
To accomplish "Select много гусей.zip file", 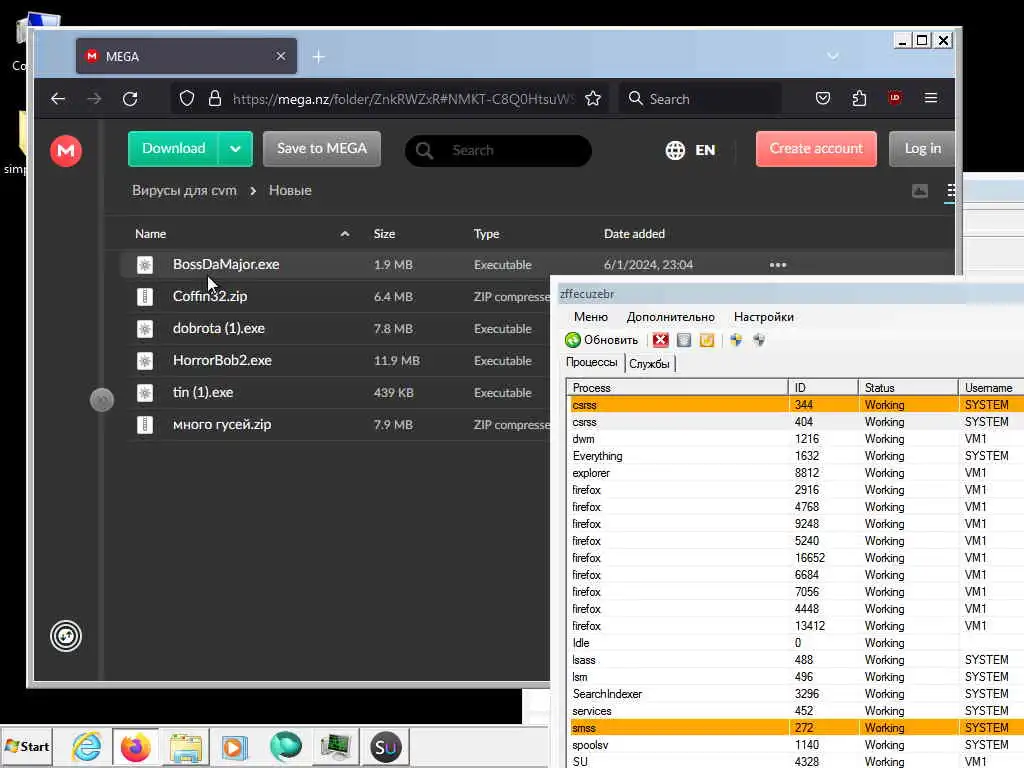I will coord(222,424).
